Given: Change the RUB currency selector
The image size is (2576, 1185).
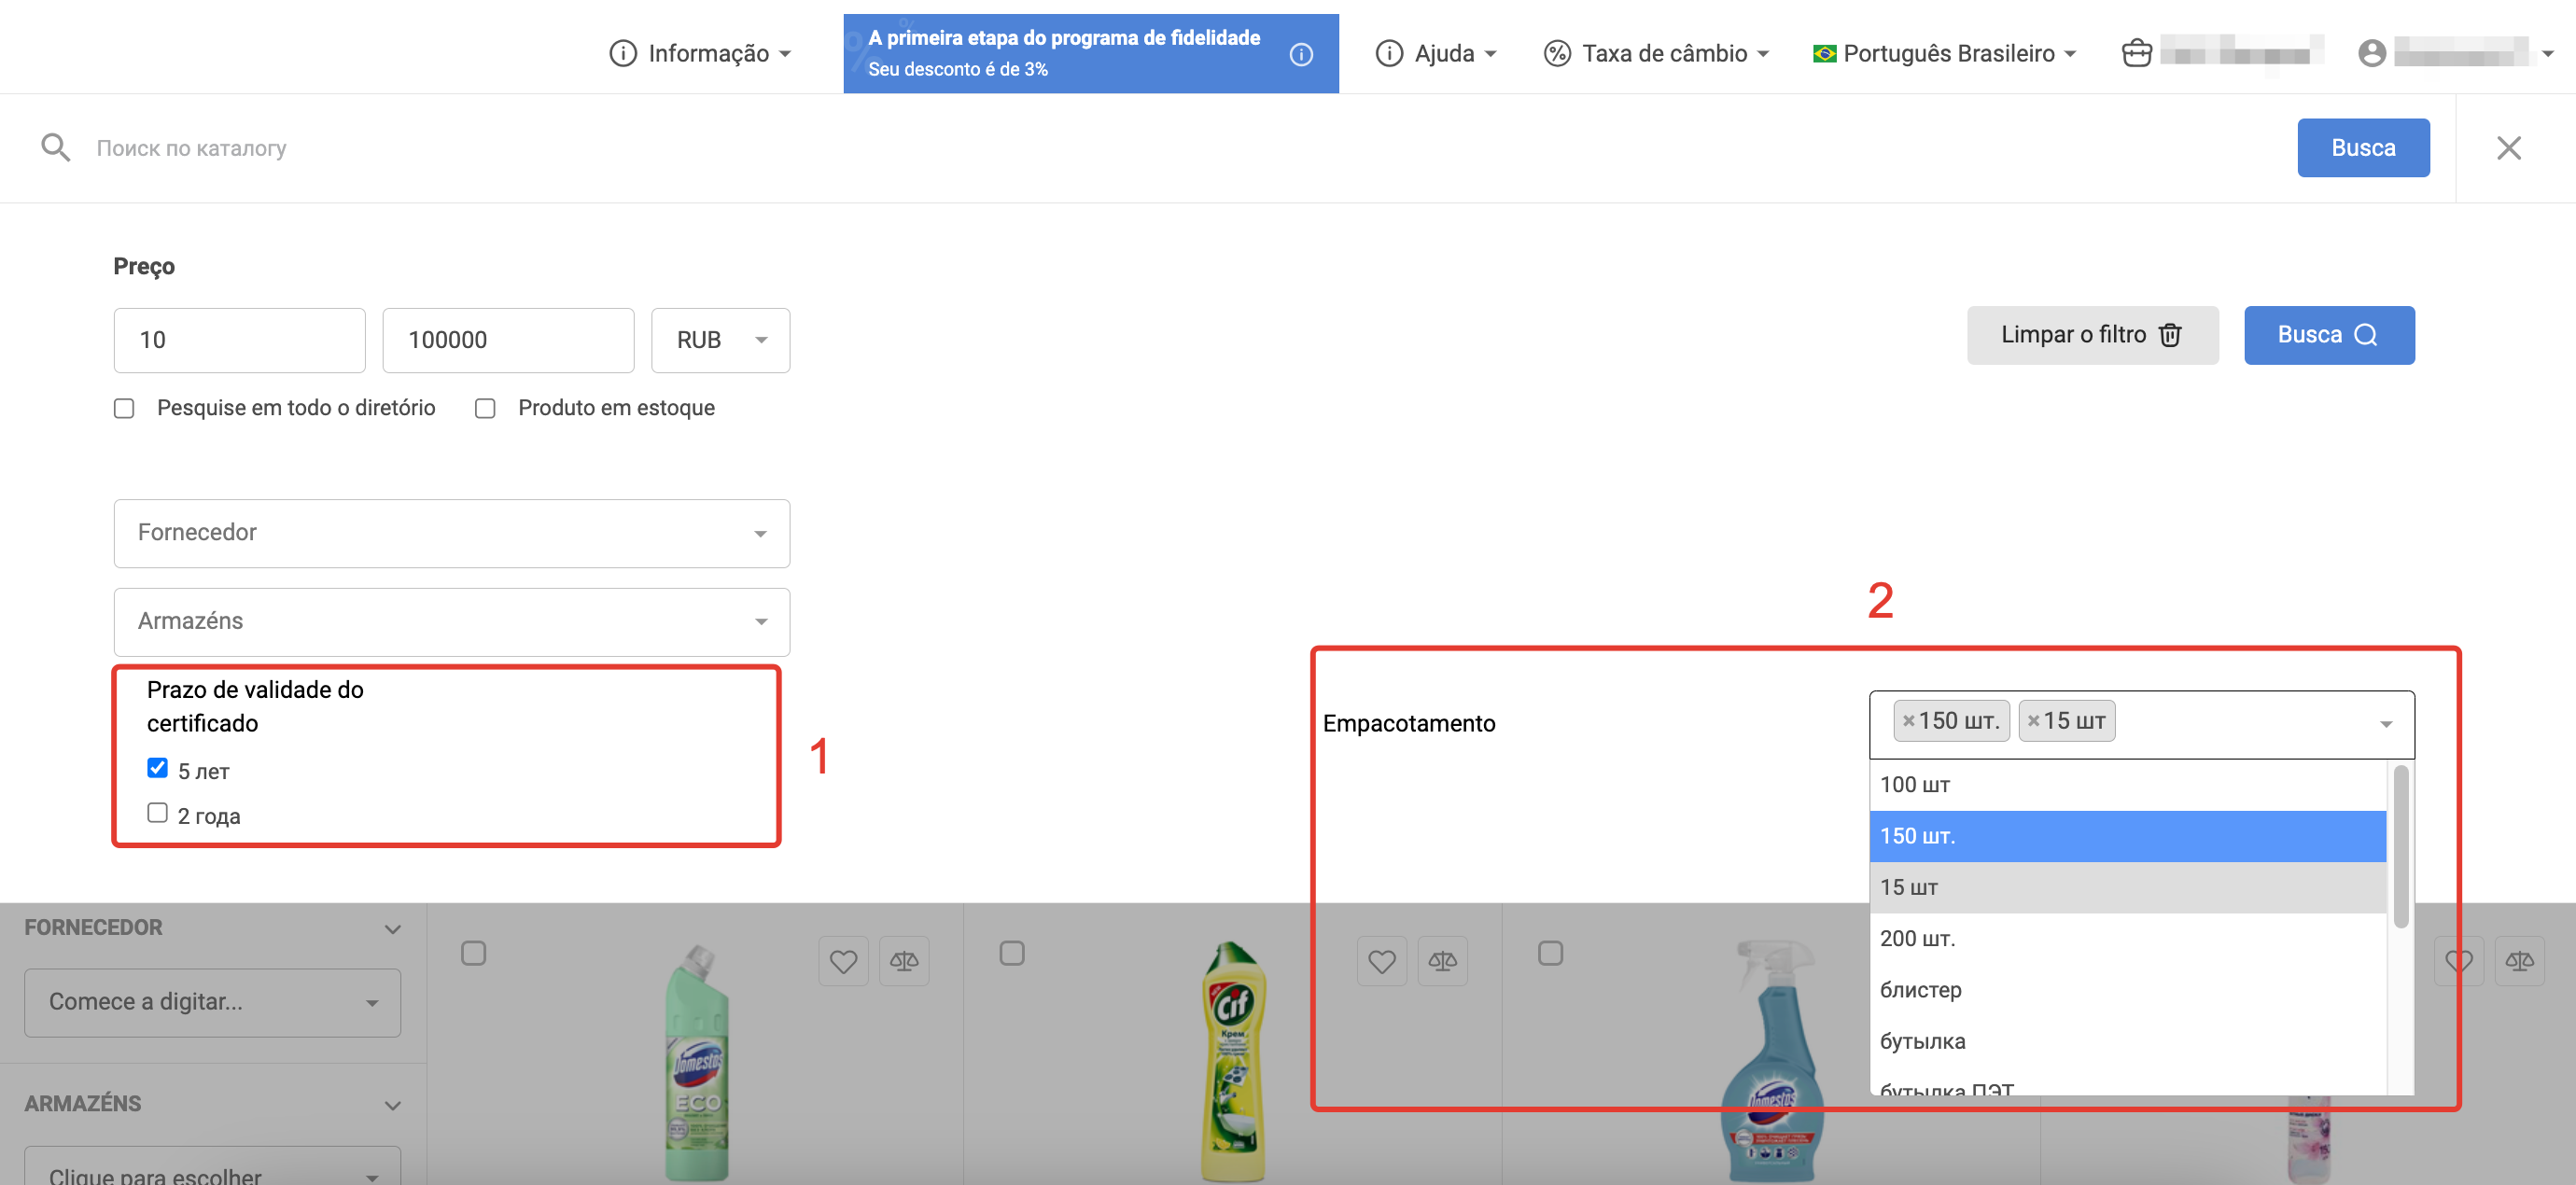Looking at the screenshot, I should tap(720, 340).
